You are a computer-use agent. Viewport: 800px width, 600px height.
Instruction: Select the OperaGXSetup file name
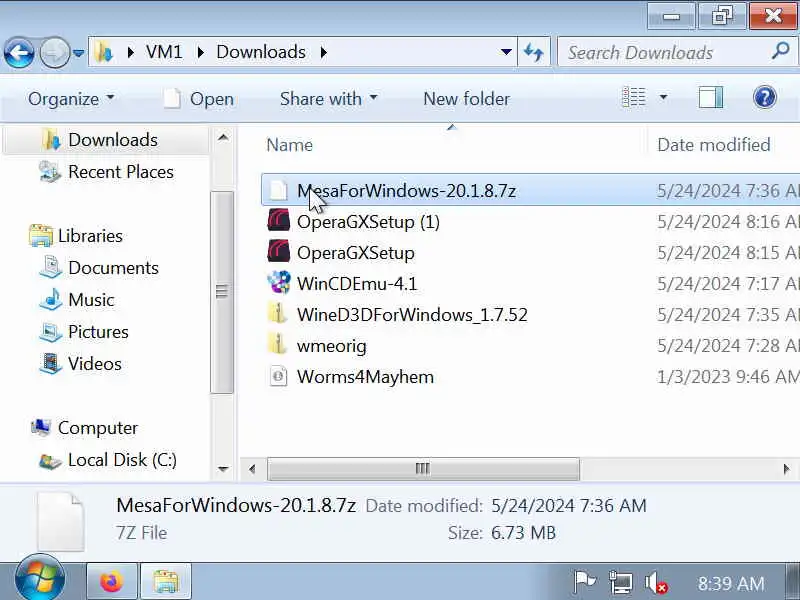pyautogui.click(x=356, y=253)
